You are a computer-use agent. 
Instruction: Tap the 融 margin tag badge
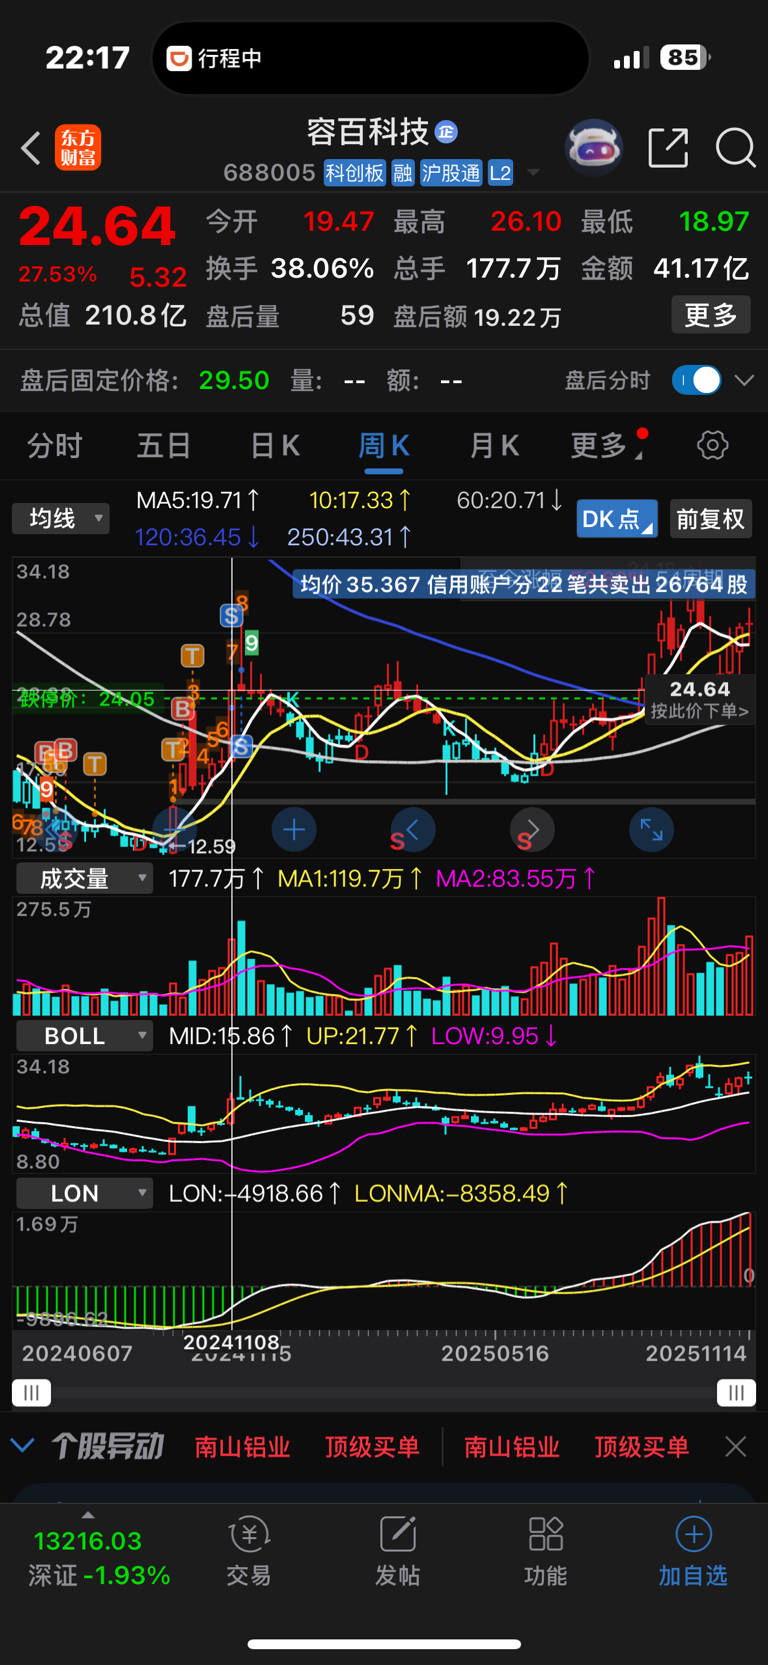click(403, 173)
